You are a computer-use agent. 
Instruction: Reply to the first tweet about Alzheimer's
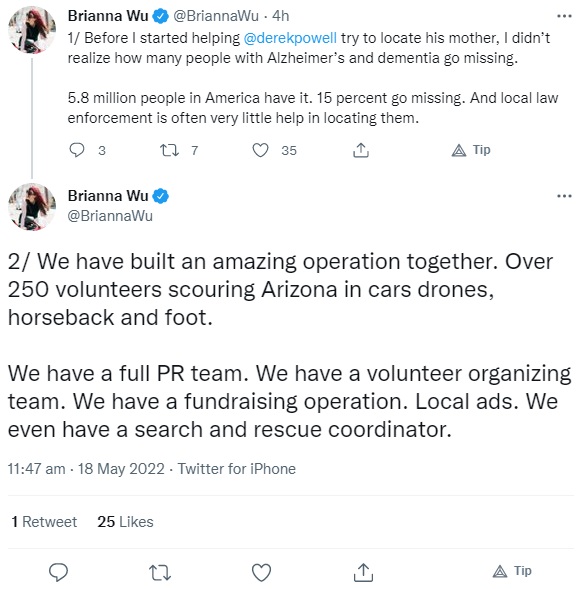tap(77, 150)
